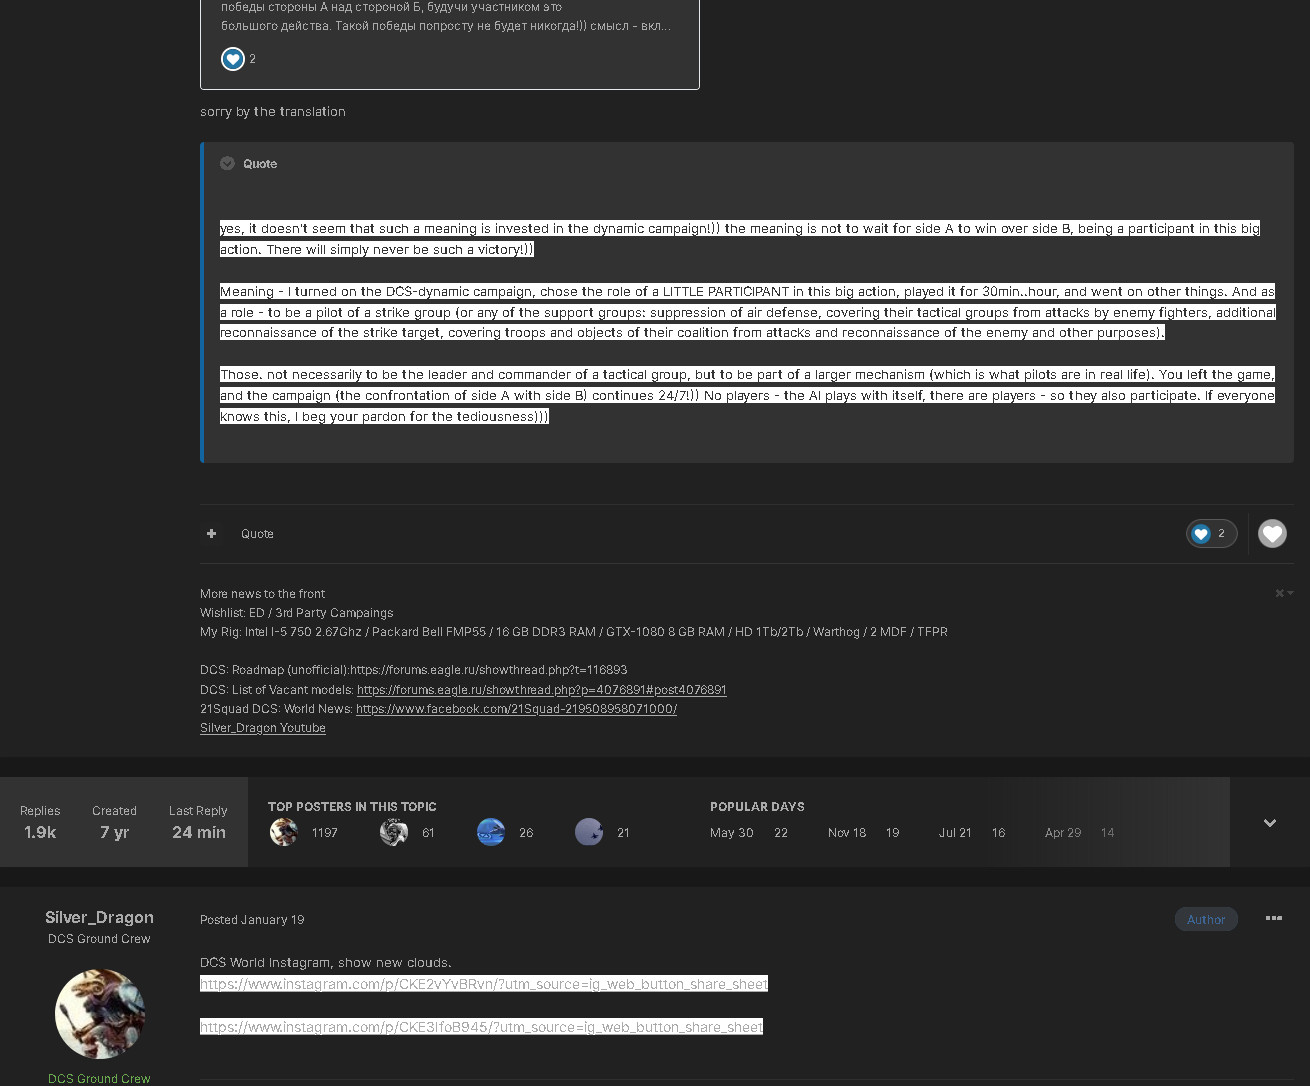Click the plus multiquote icon

point(211,534)
